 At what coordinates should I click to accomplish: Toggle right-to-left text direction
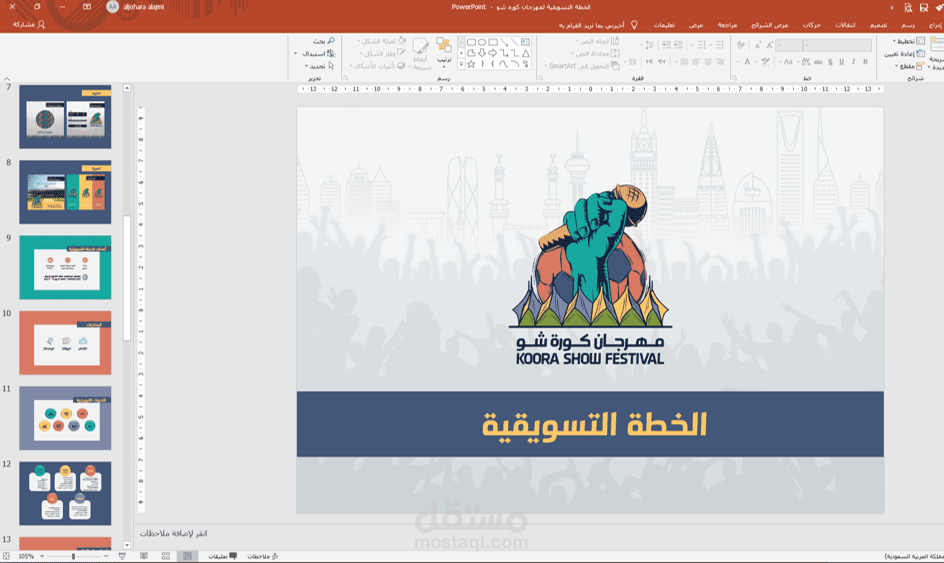tap(662, 61)
